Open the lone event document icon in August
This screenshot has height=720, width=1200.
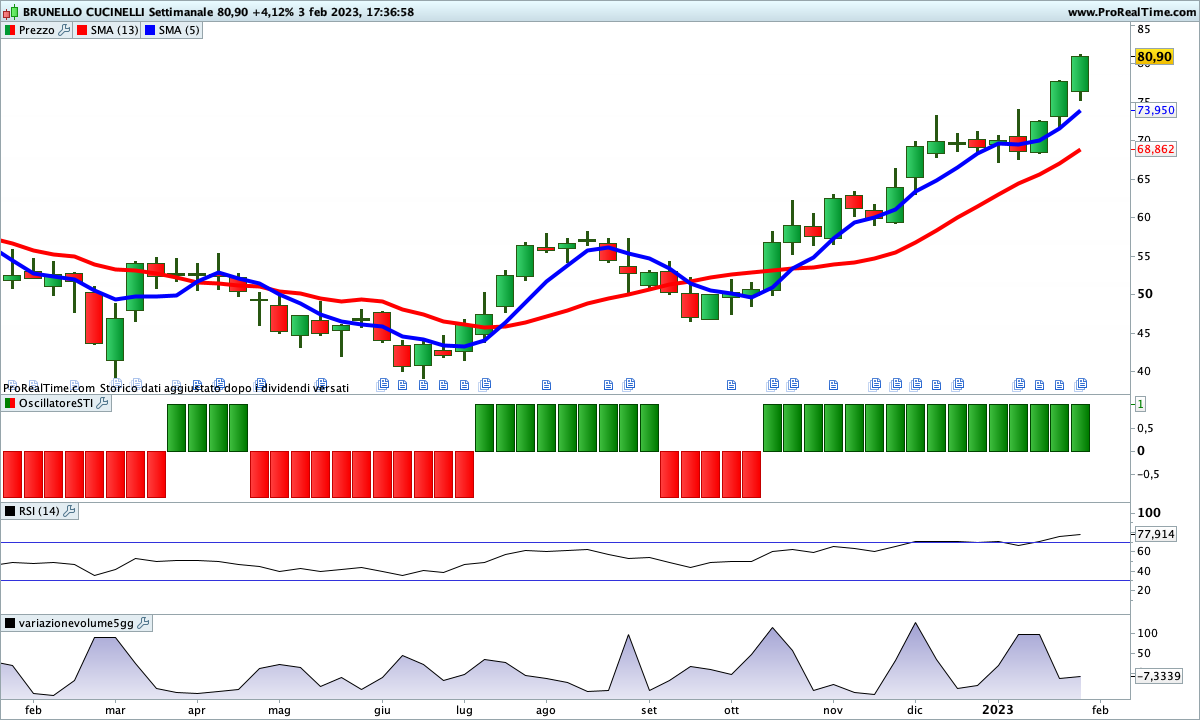point(546,384)
